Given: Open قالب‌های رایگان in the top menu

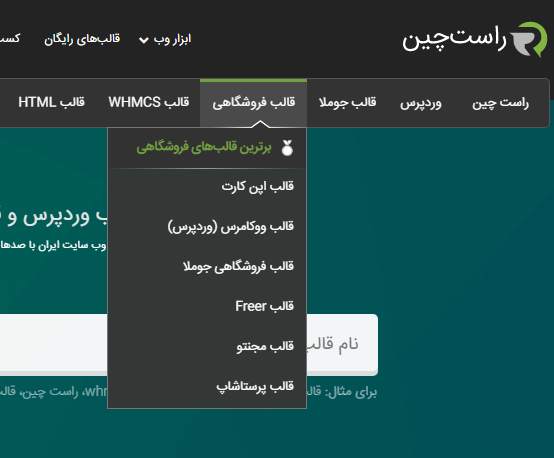Looking at the screenshot, I should click(x=82, y=39).
